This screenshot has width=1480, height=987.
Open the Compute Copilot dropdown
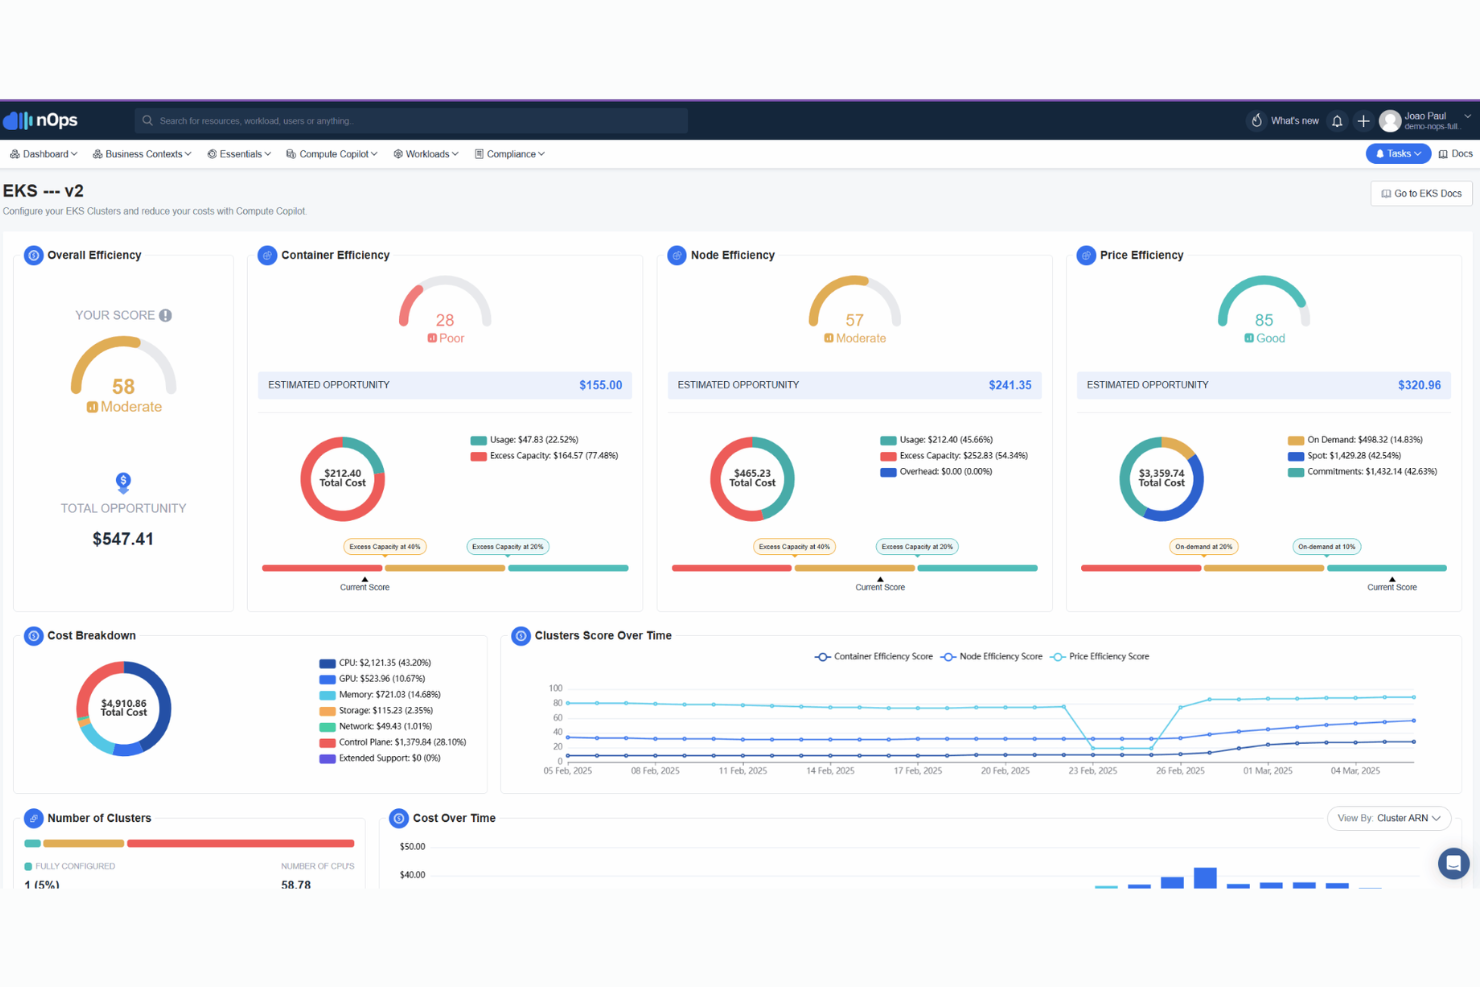pyautogui.click(x=331, y=153)
